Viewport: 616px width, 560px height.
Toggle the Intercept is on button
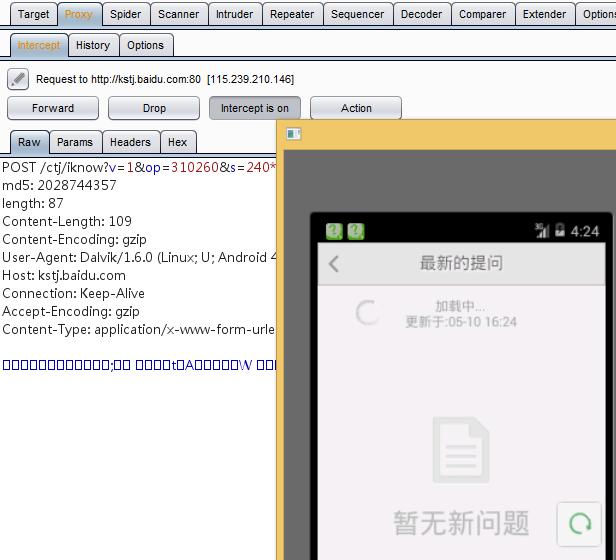tap(255, 108)
